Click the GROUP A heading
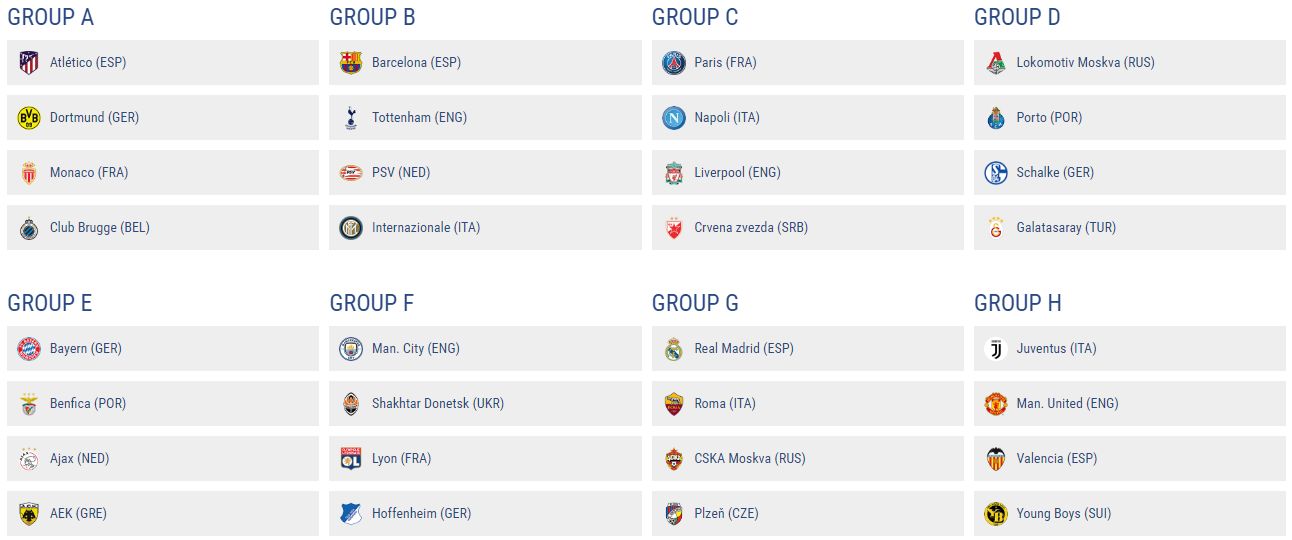Screen dimensions: 1292x540 tap(51, 17)
